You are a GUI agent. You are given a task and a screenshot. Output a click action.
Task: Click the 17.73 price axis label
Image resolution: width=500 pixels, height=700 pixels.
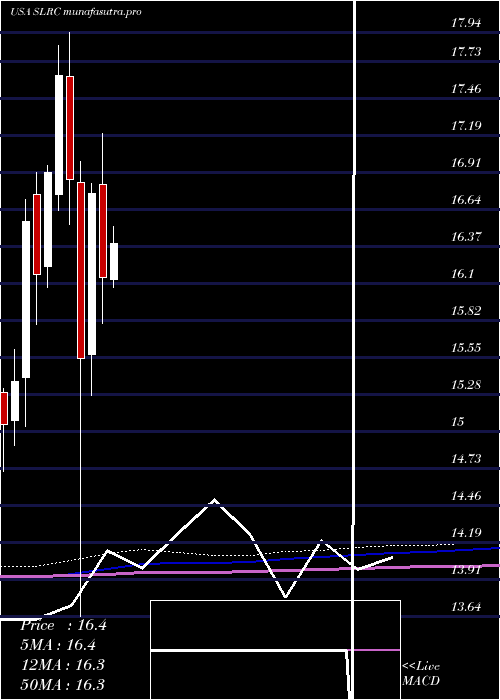click(466, 52)
